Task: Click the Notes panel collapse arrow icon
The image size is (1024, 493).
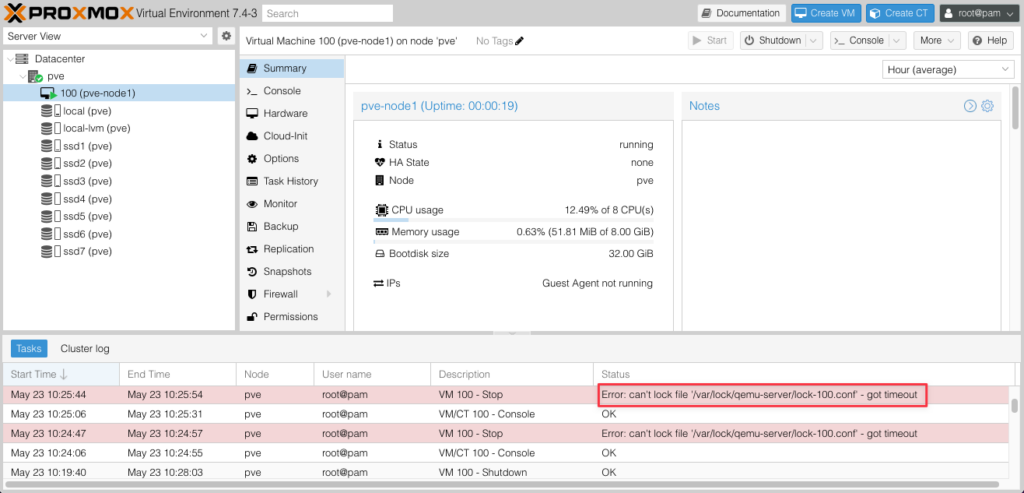Action: click(970, 106)
